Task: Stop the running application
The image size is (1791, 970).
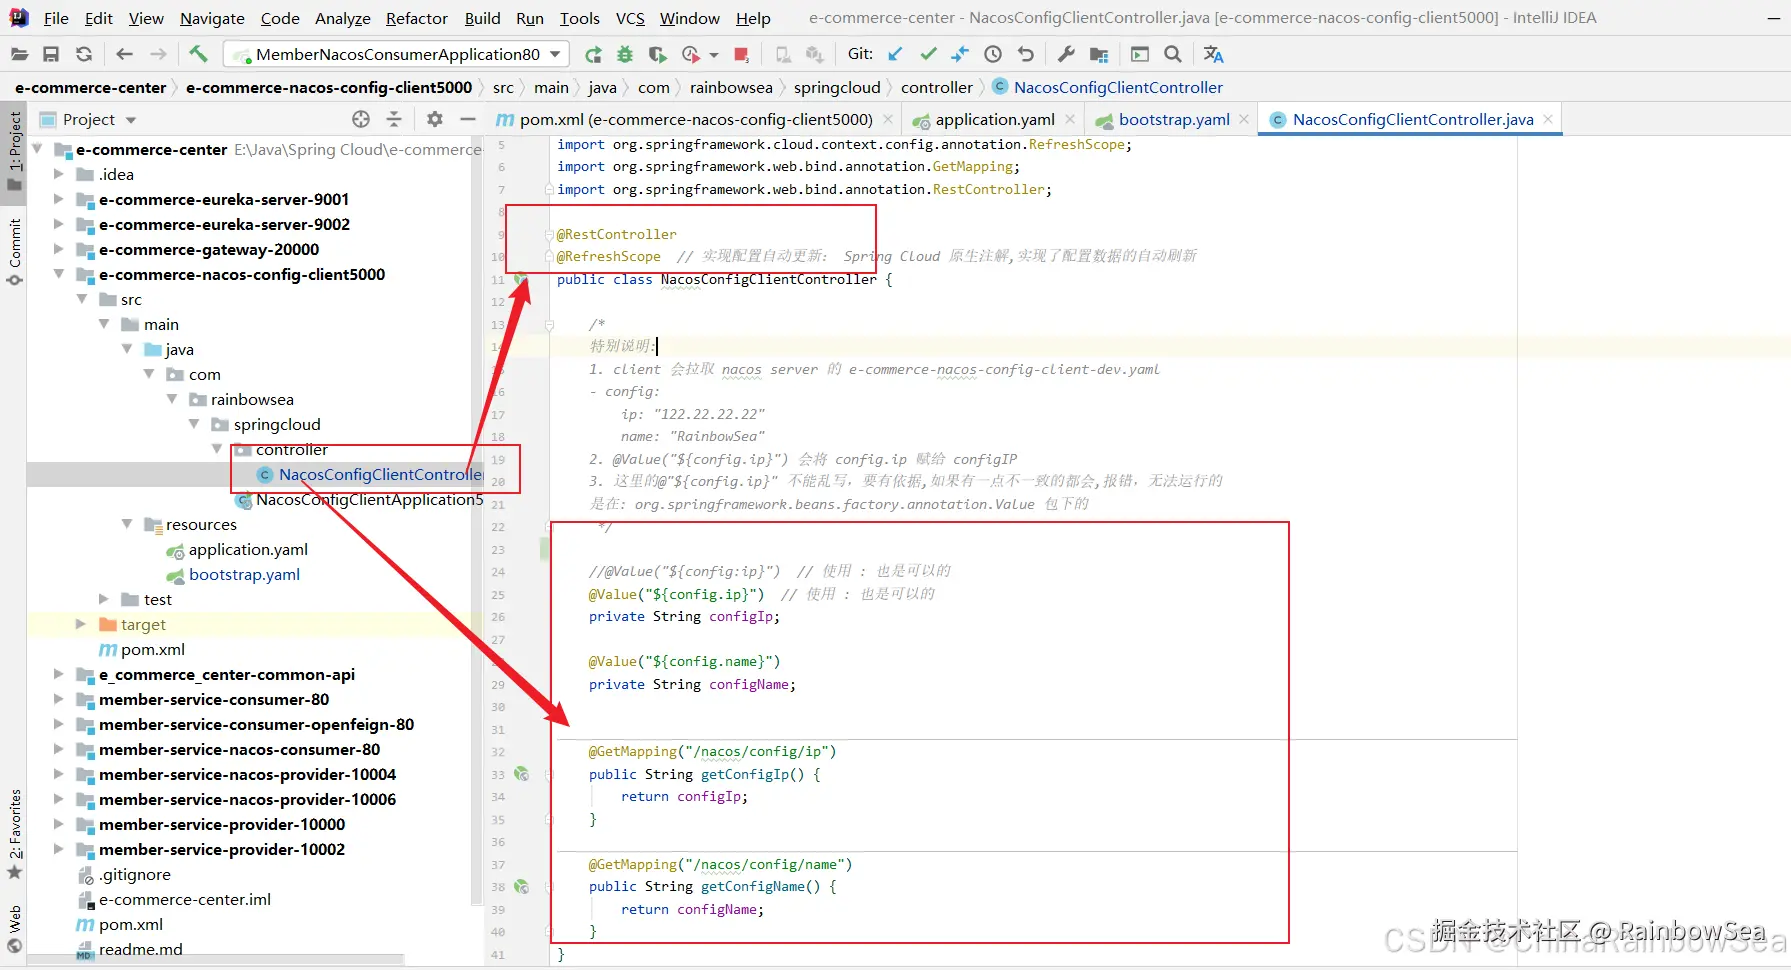Action: (741, 54)
